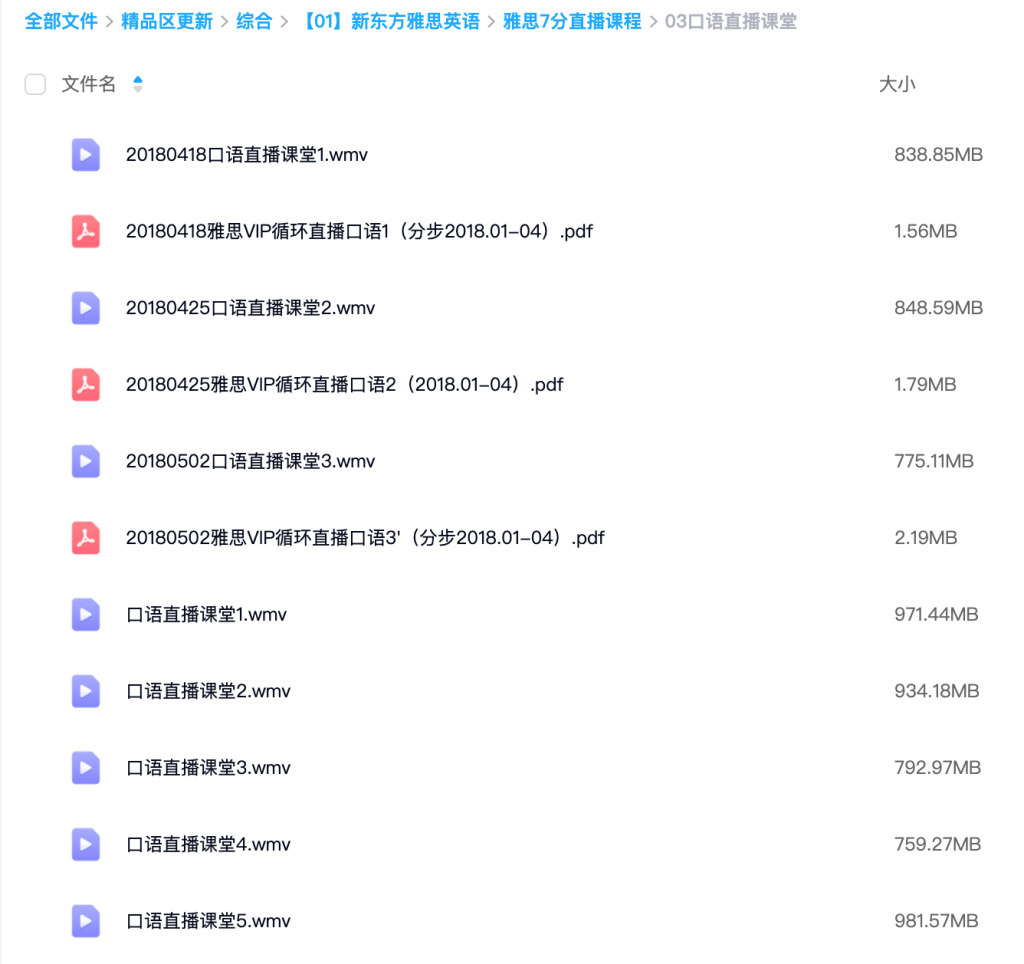Open 20180425雅思VIP循环直播口语2 pdf file
The height and width of the screenshot is (964, 1024).
345,385
